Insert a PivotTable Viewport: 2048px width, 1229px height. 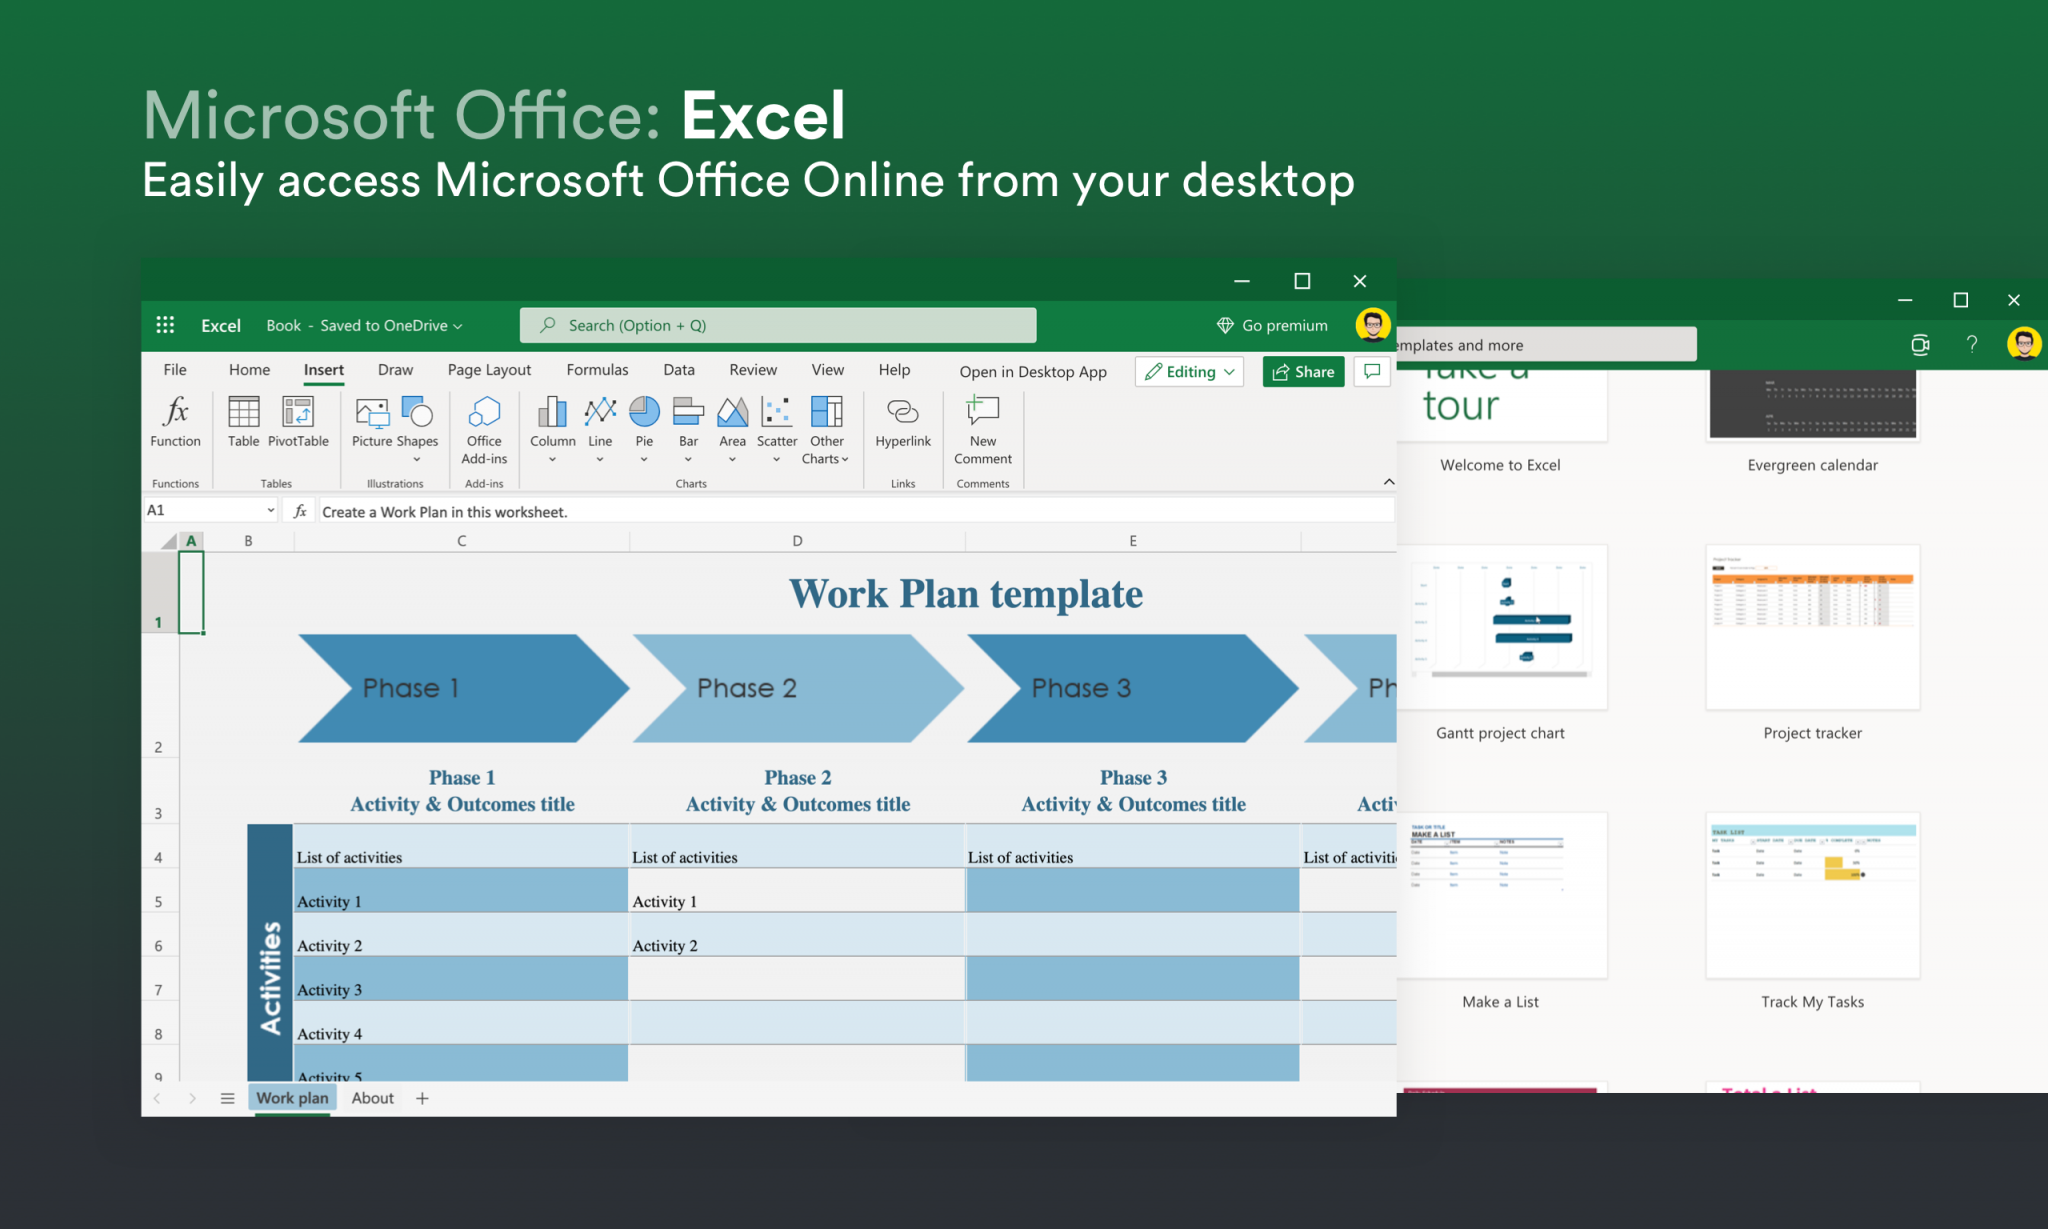coord(298,421)
